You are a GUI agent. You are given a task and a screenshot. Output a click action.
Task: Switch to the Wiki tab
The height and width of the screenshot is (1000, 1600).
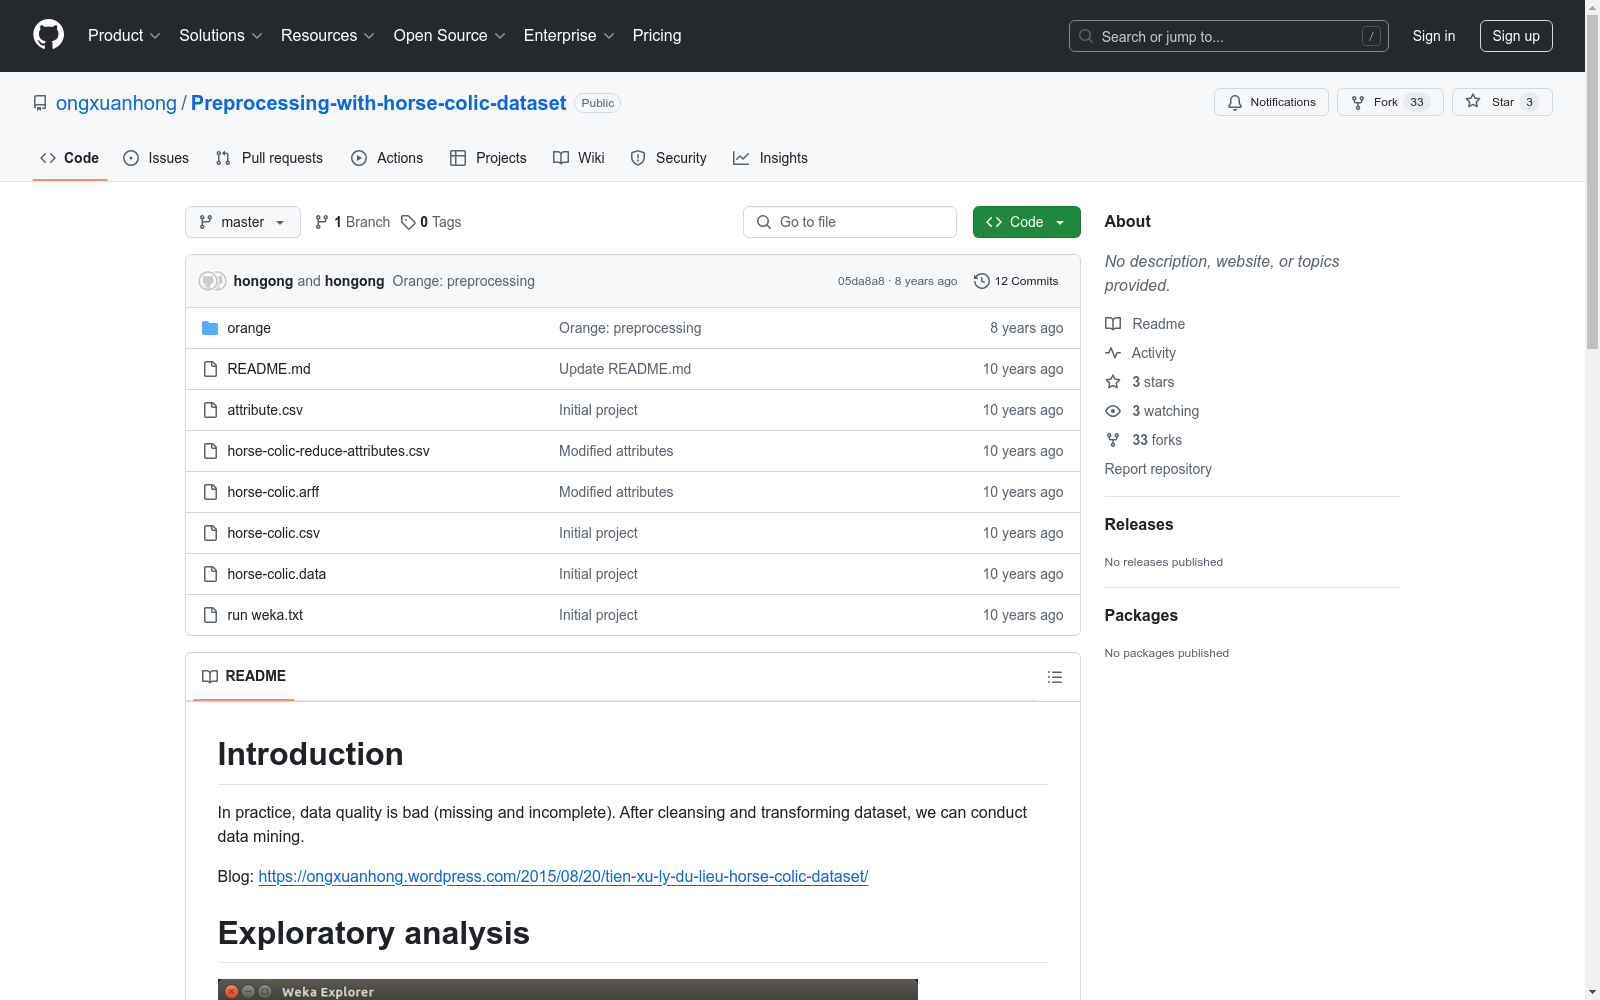pyautogui.click(x=579, y=158)
